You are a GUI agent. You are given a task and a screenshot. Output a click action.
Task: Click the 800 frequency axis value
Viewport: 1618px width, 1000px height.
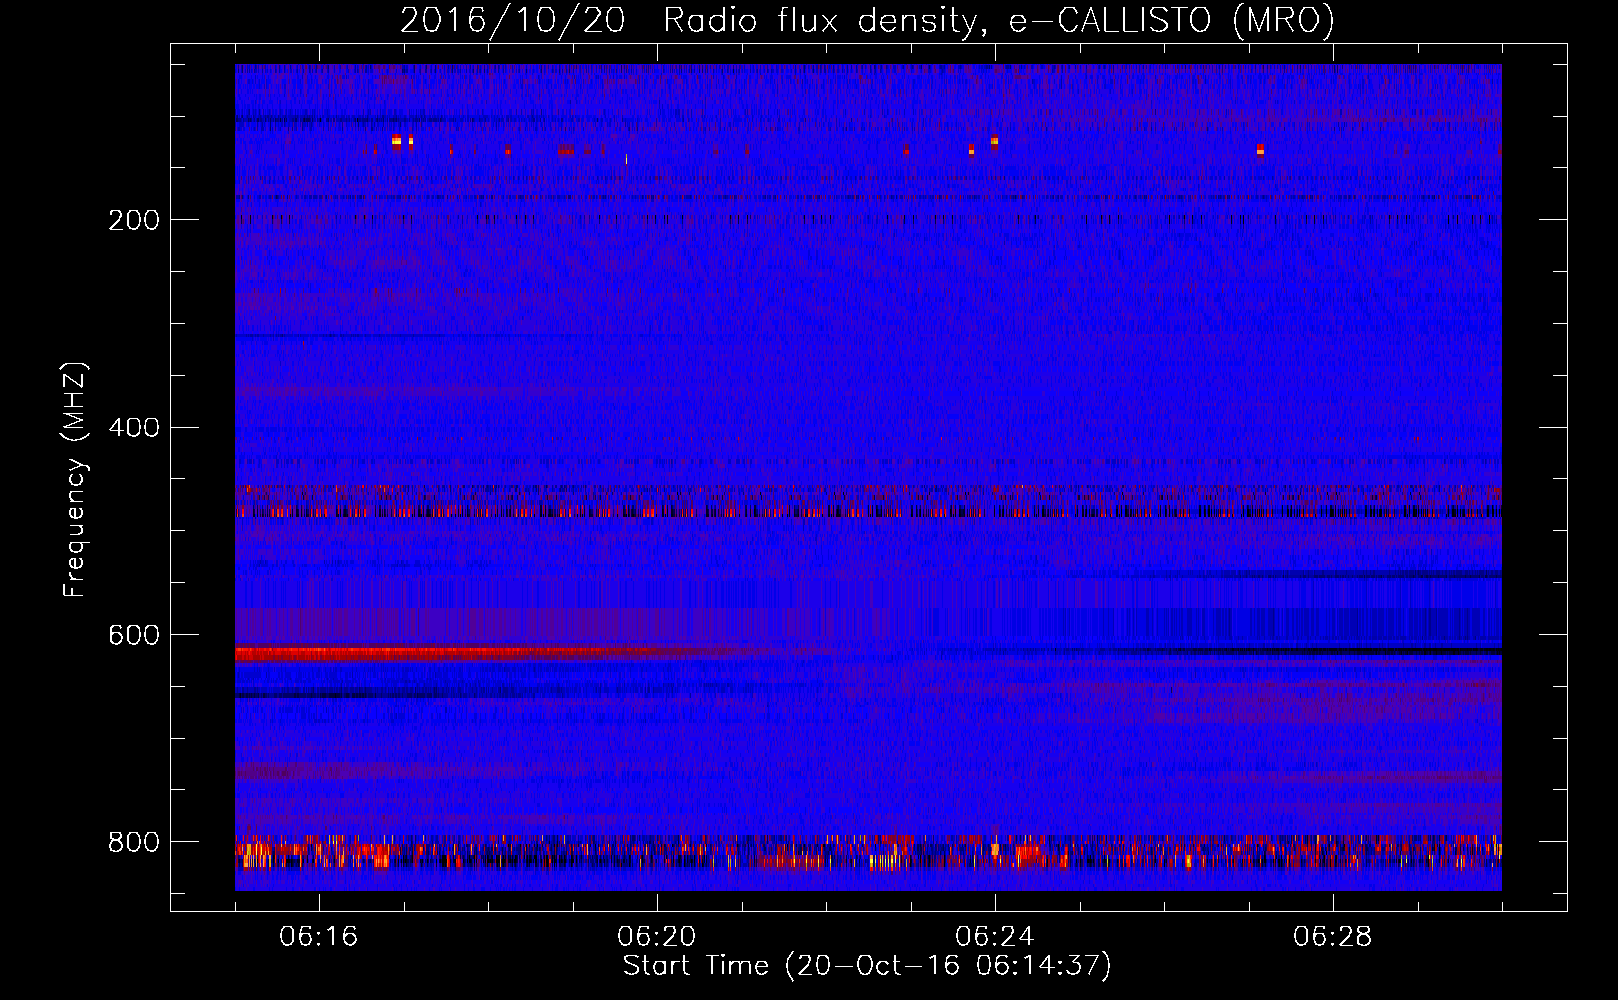134,843
